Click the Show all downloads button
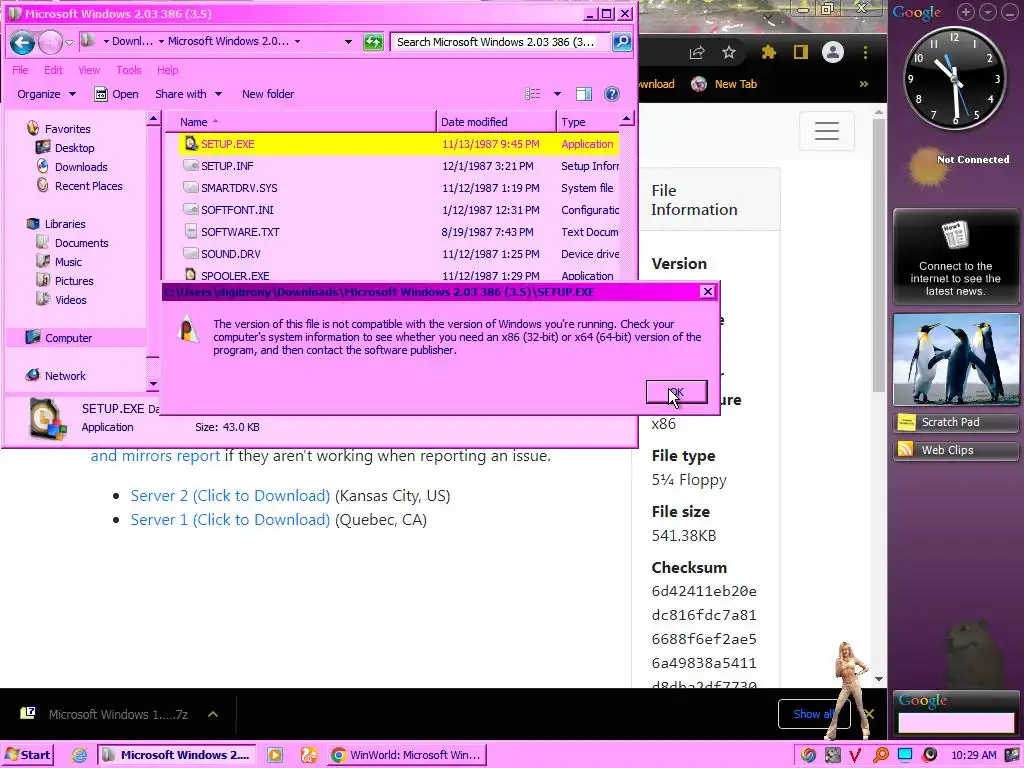Viewport: 1024px width, 768px height. 814,714
